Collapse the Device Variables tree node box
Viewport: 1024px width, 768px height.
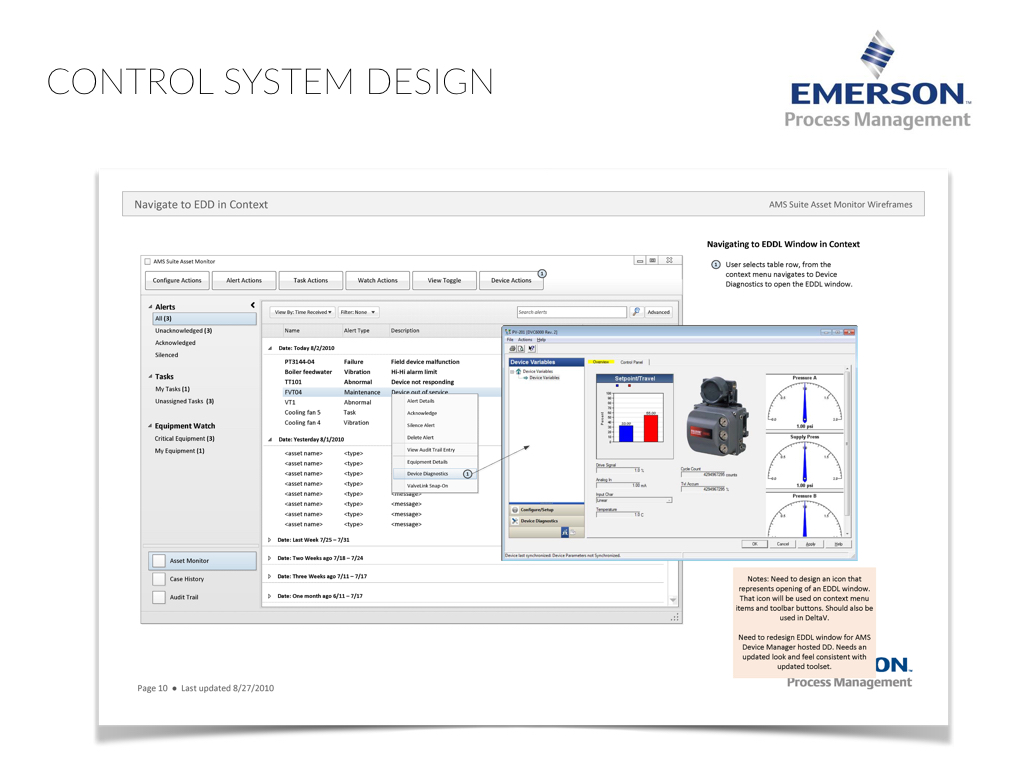[x=513, y=371]
